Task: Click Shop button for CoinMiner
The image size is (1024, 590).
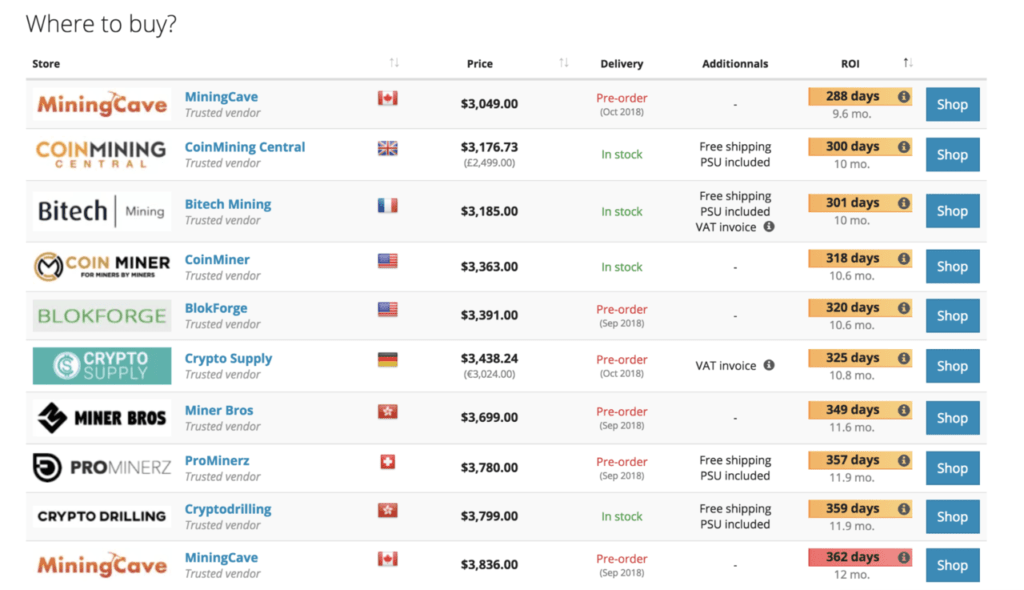Action: click(x=952, y=267)
